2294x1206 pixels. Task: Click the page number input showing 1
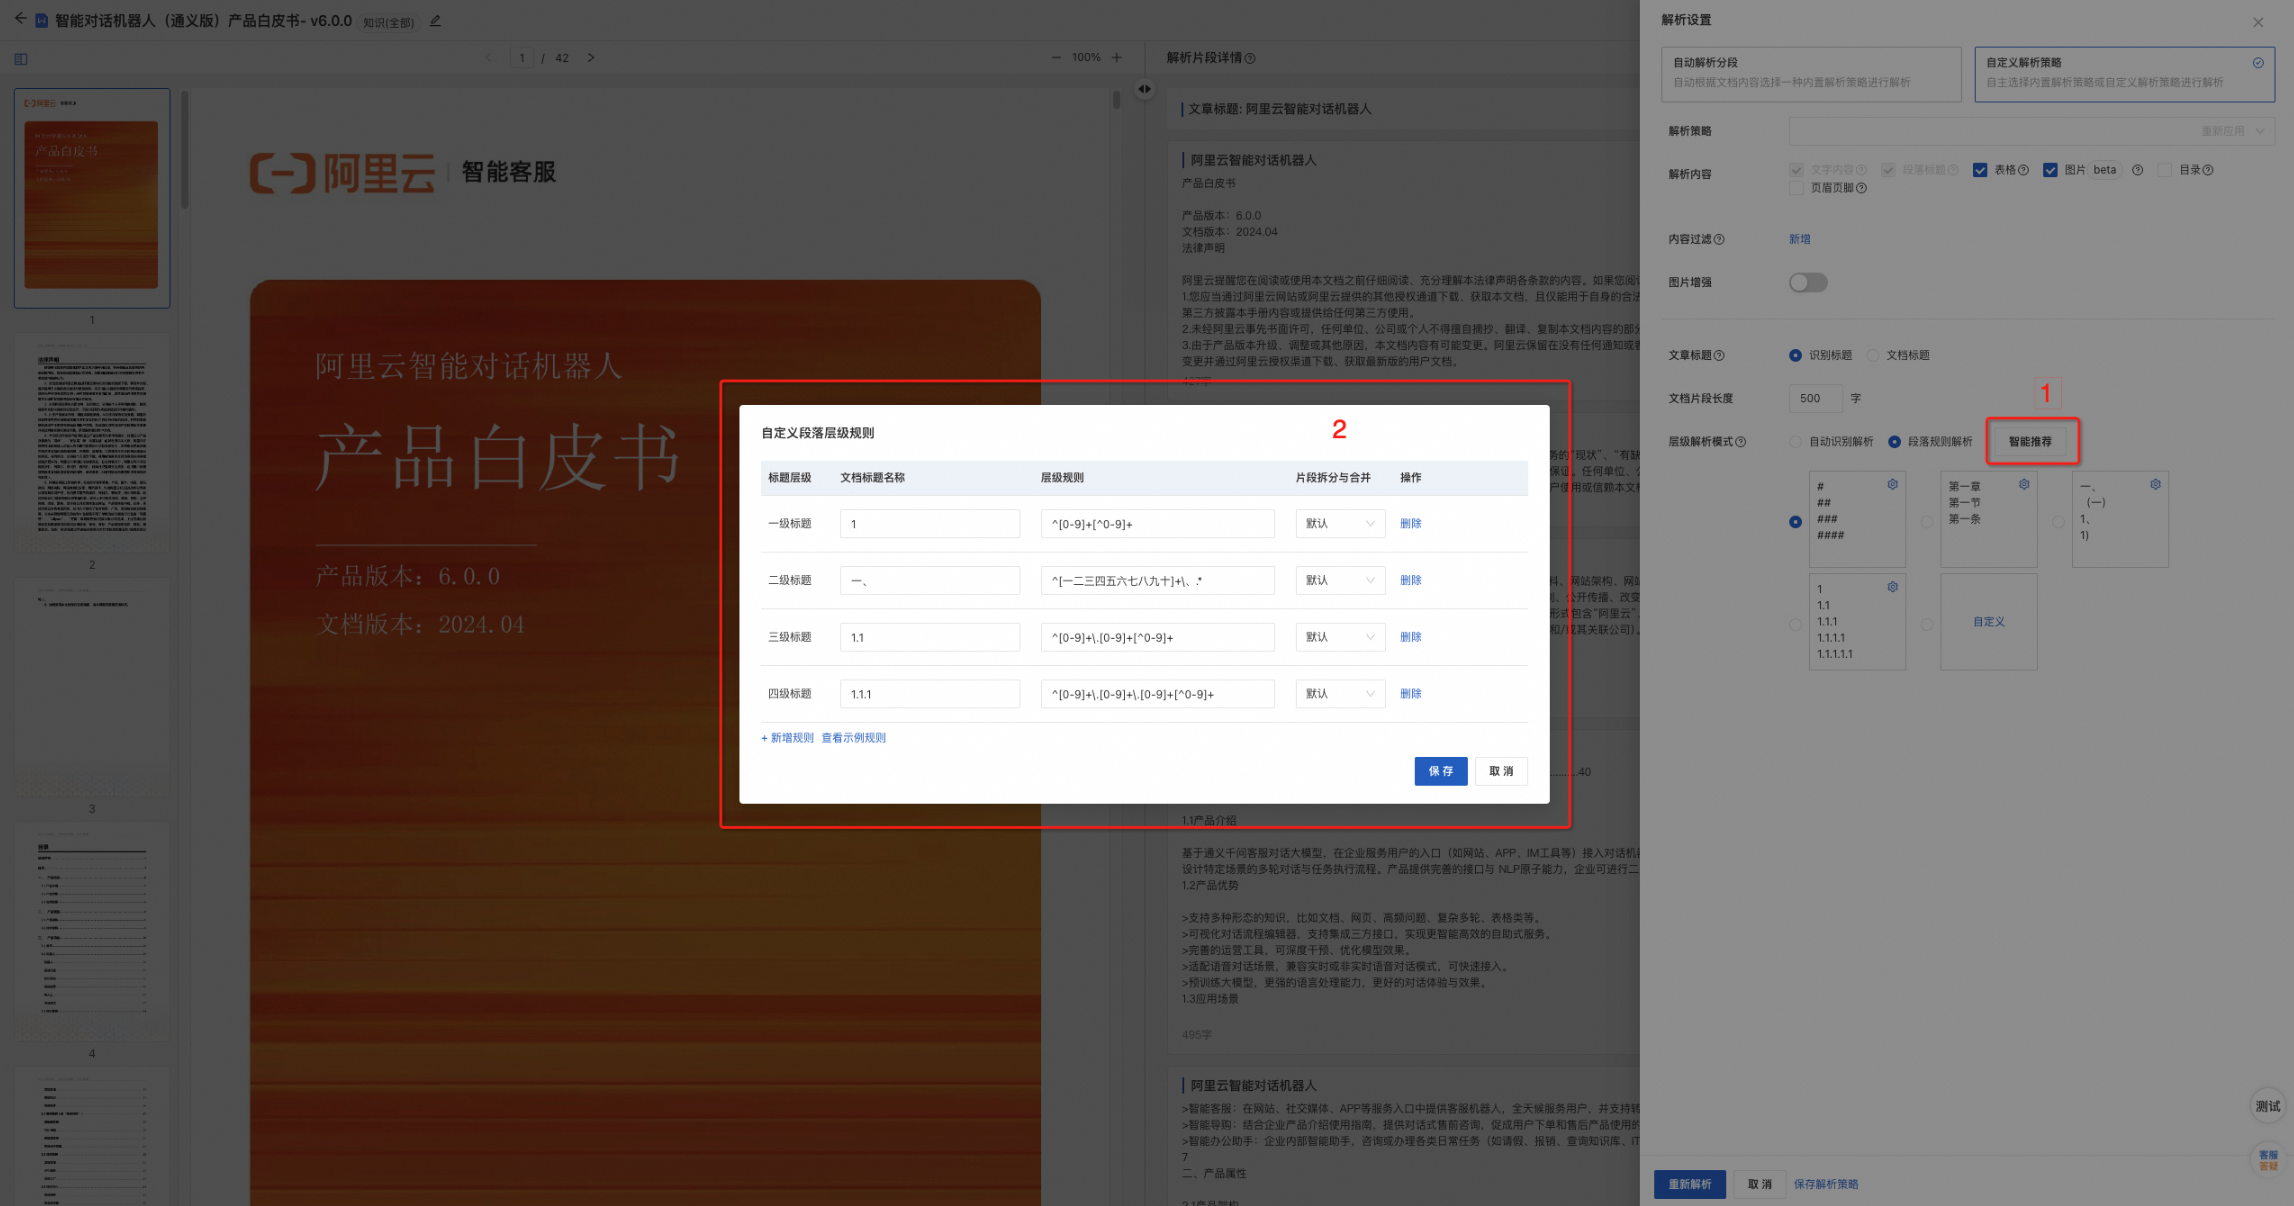pyautogui.click(x=522, y=58)
